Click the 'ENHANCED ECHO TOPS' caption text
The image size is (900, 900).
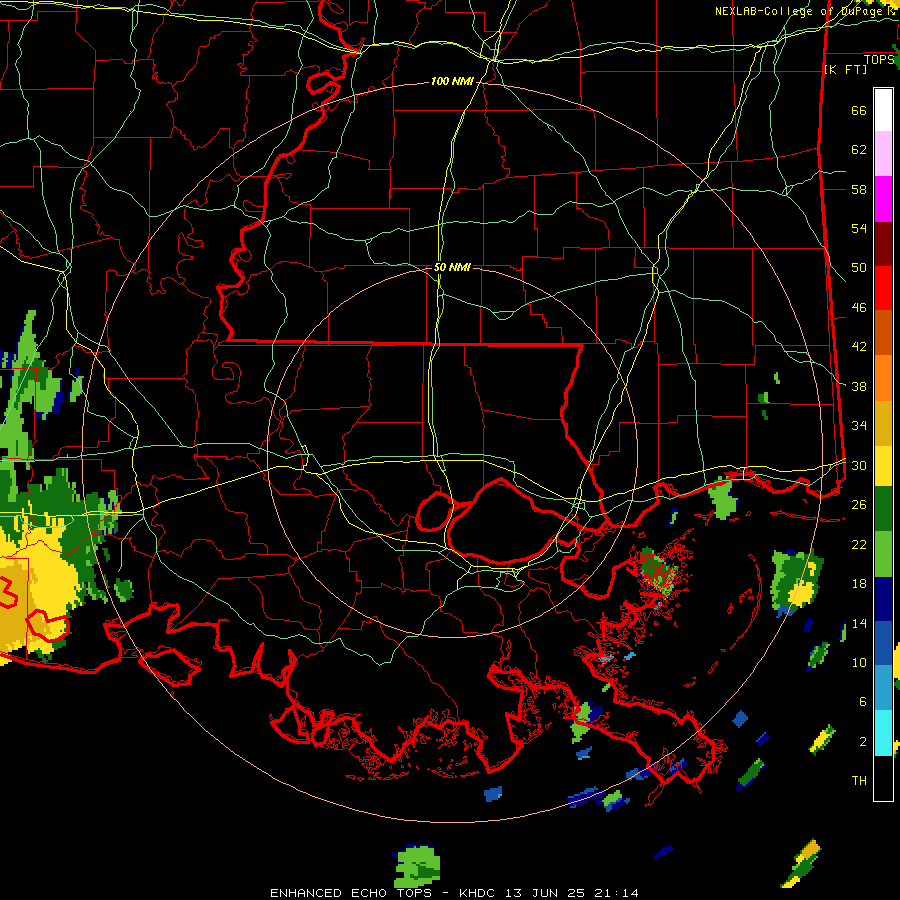coord(351,893)
